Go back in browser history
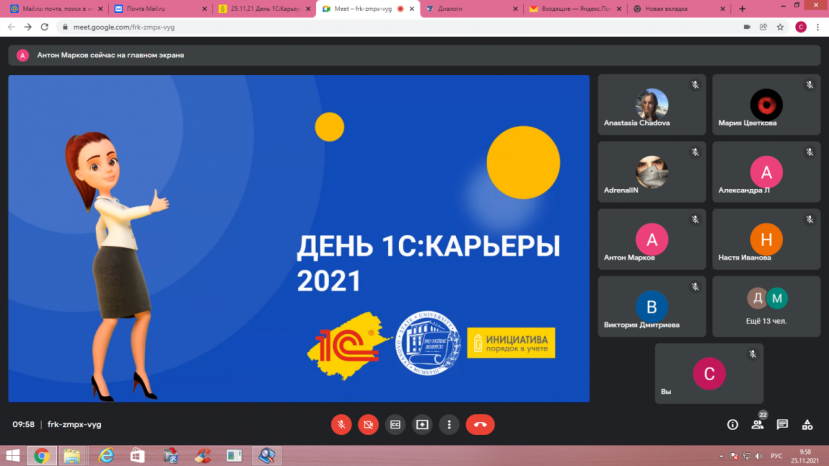Viewport: 829px width, 466px height. pos(11,27)
